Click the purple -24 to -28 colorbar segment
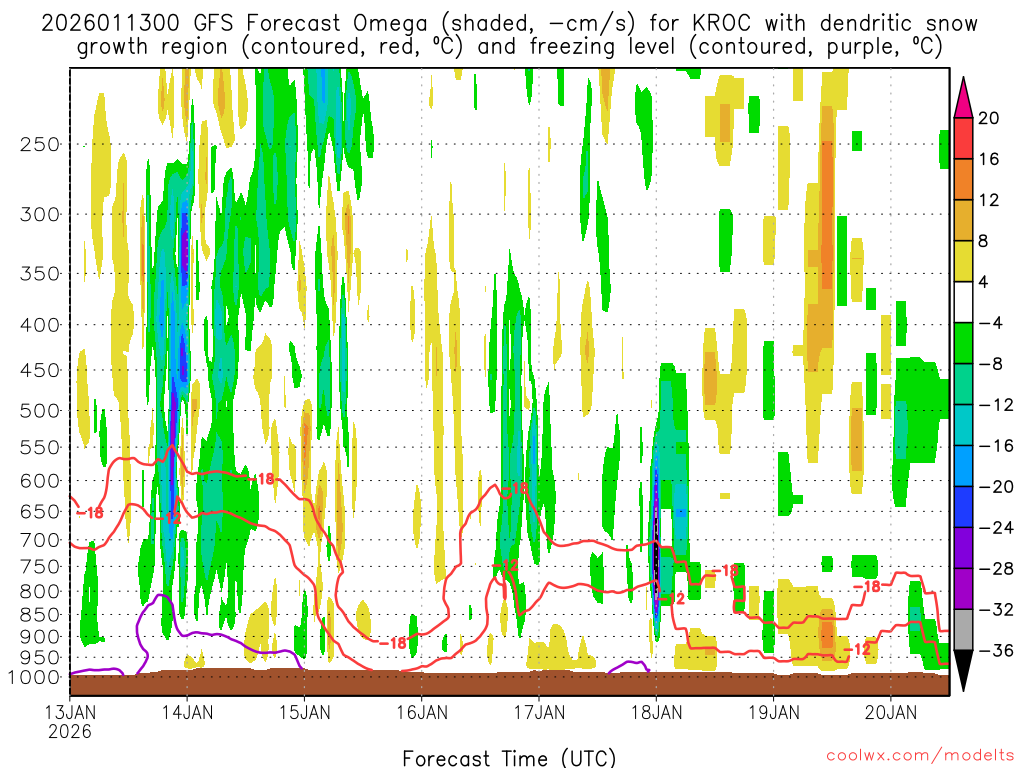1024x768 pixels. pos(963,548)
